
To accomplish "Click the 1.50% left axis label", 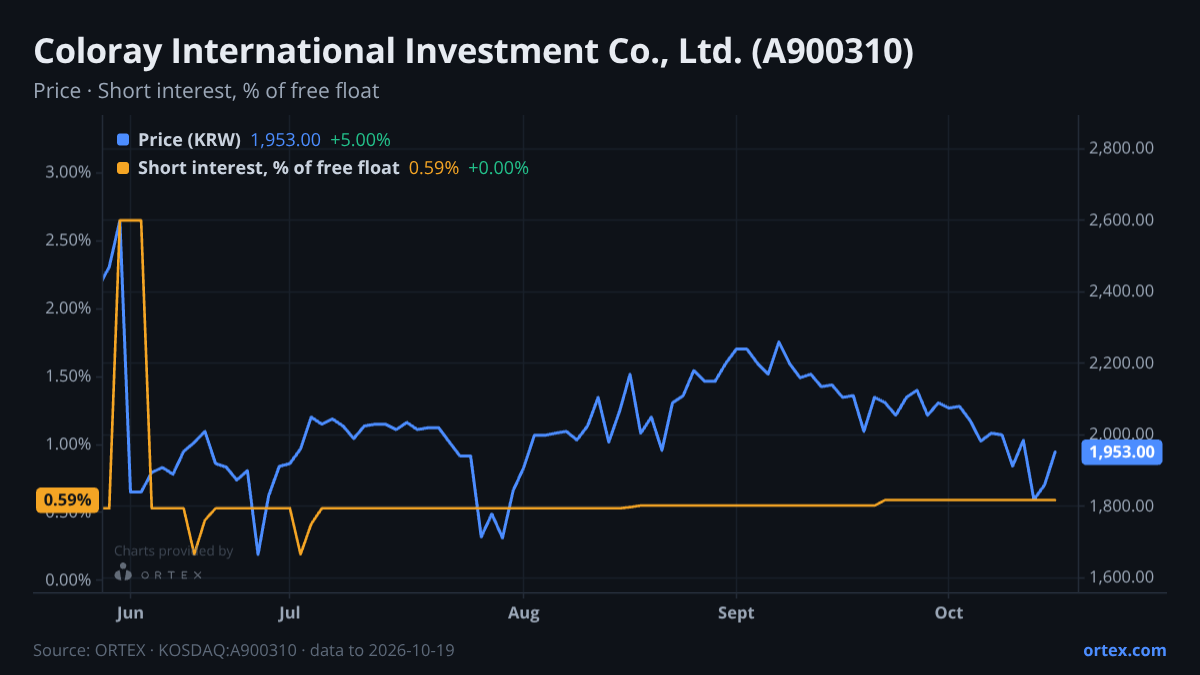I will click(x=68, y=376).
